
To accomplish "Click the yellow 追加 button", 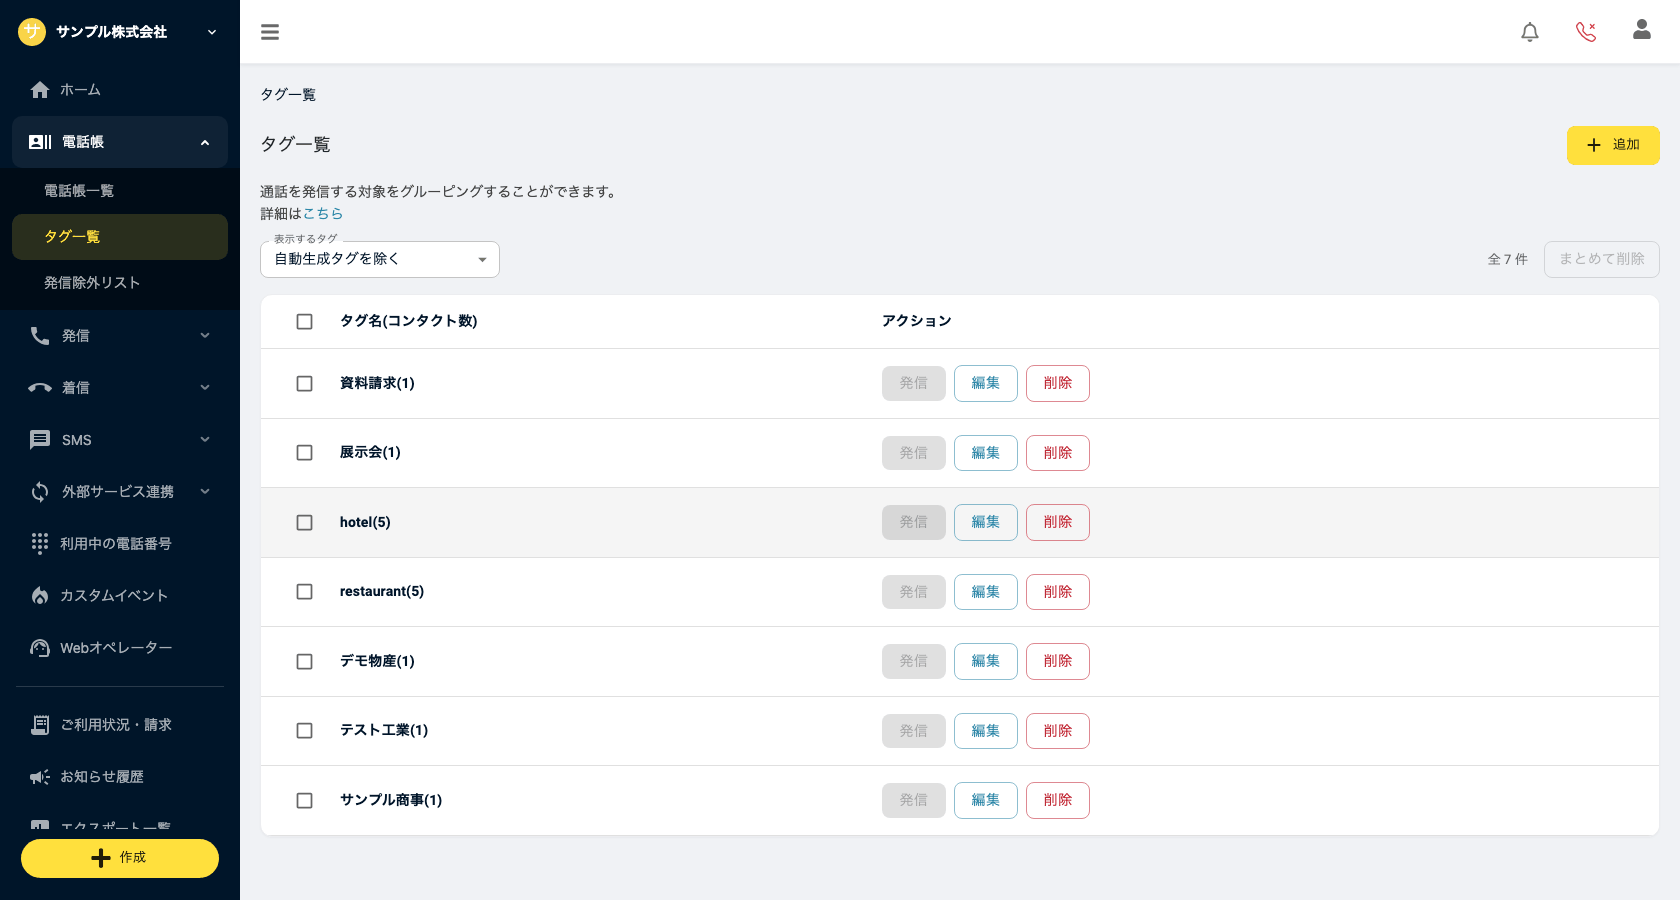I will [1613, 145].
